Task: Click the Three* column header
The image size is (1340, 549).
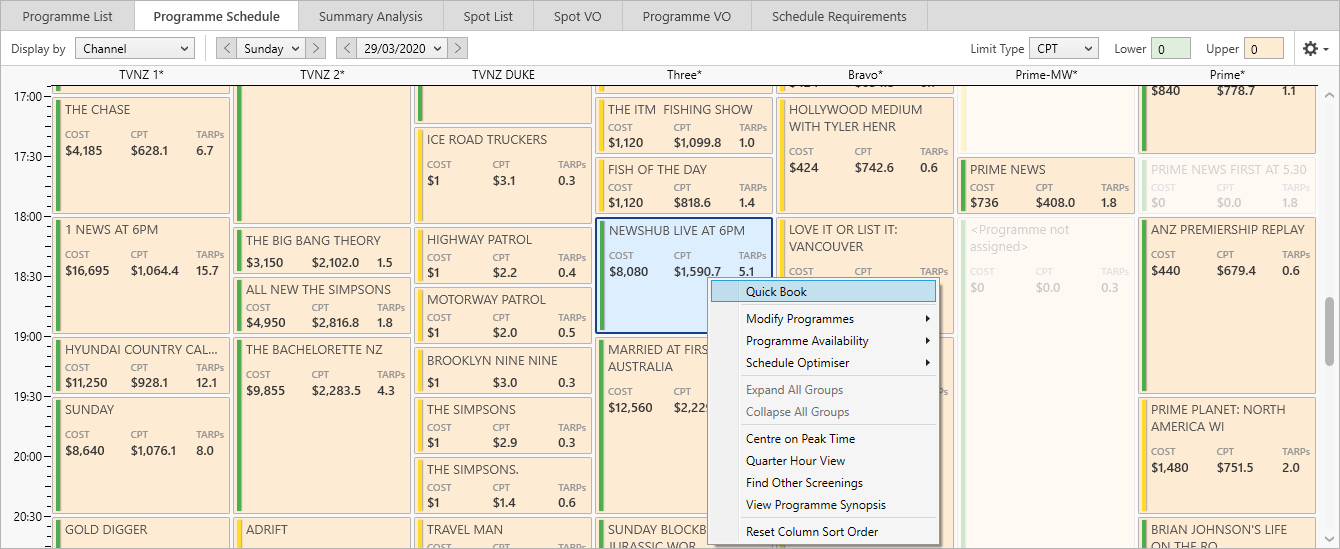Action: (x=684, y=75)
